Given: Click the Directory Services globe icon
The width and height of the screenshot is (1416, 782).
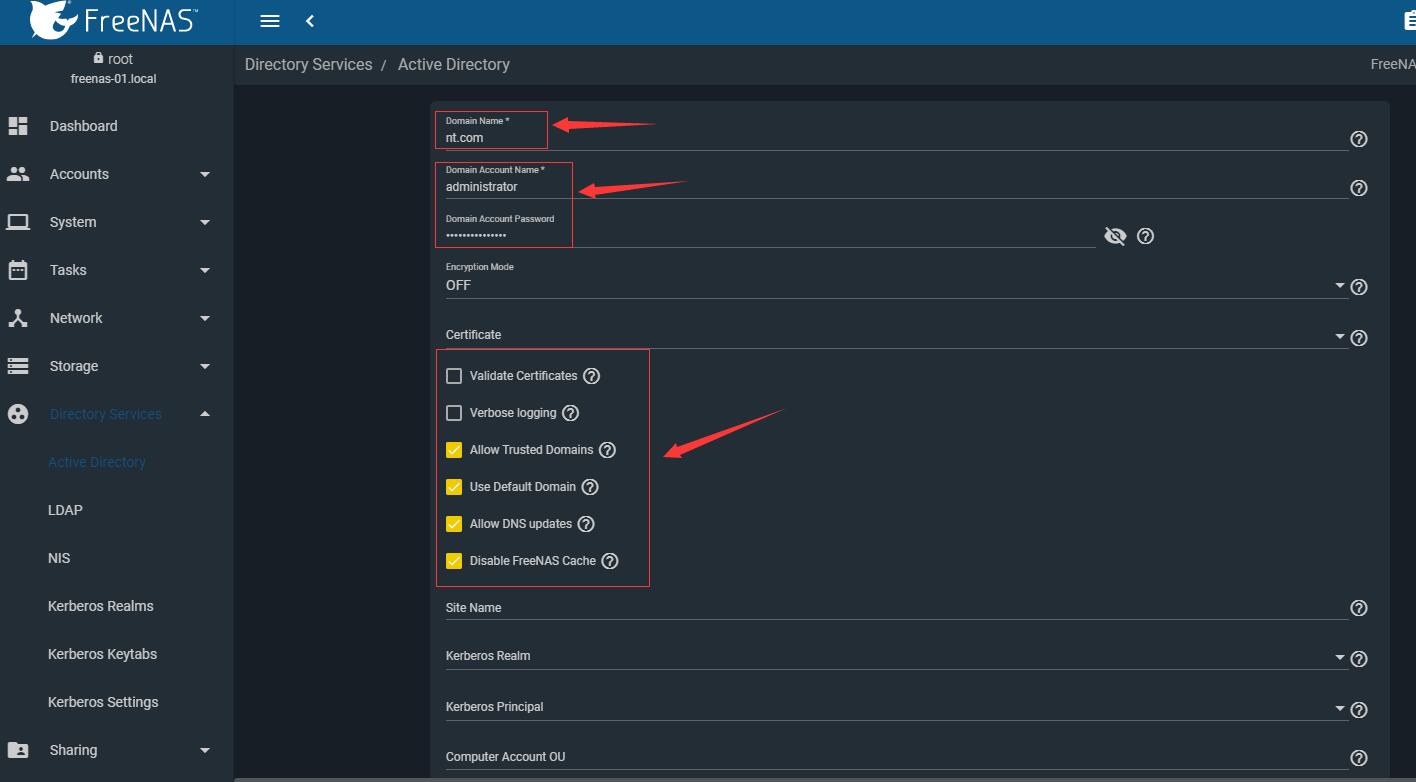Looking at the screenshot, I should tap(19, 413).
